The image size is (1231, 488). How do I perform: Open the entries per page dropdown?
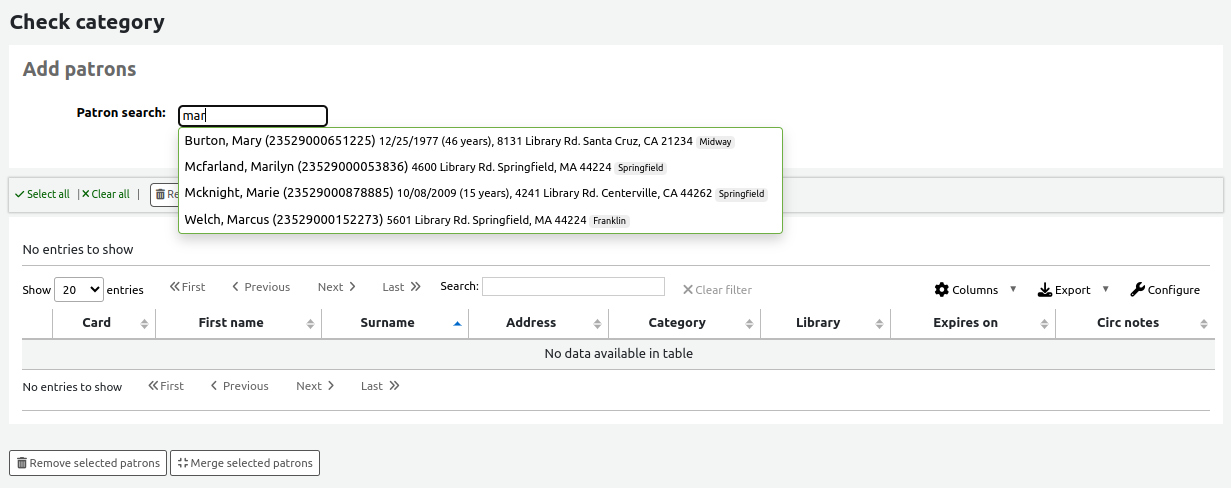[x=78, y=290]
